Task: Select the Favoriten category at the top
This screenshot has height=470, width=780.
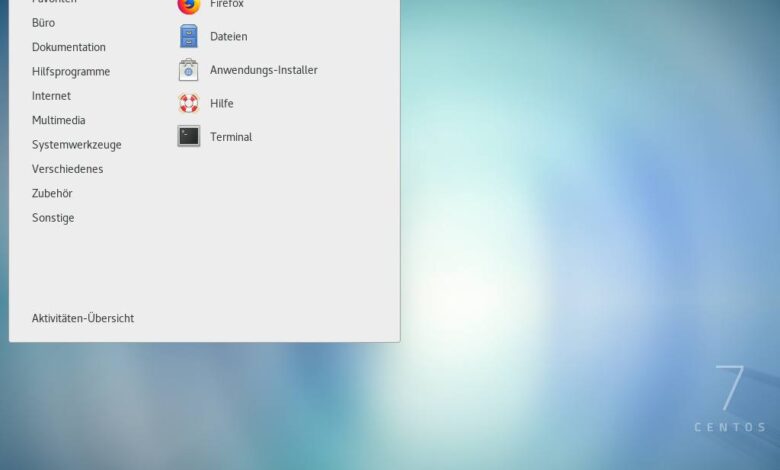Action: (x=54, y=2)
